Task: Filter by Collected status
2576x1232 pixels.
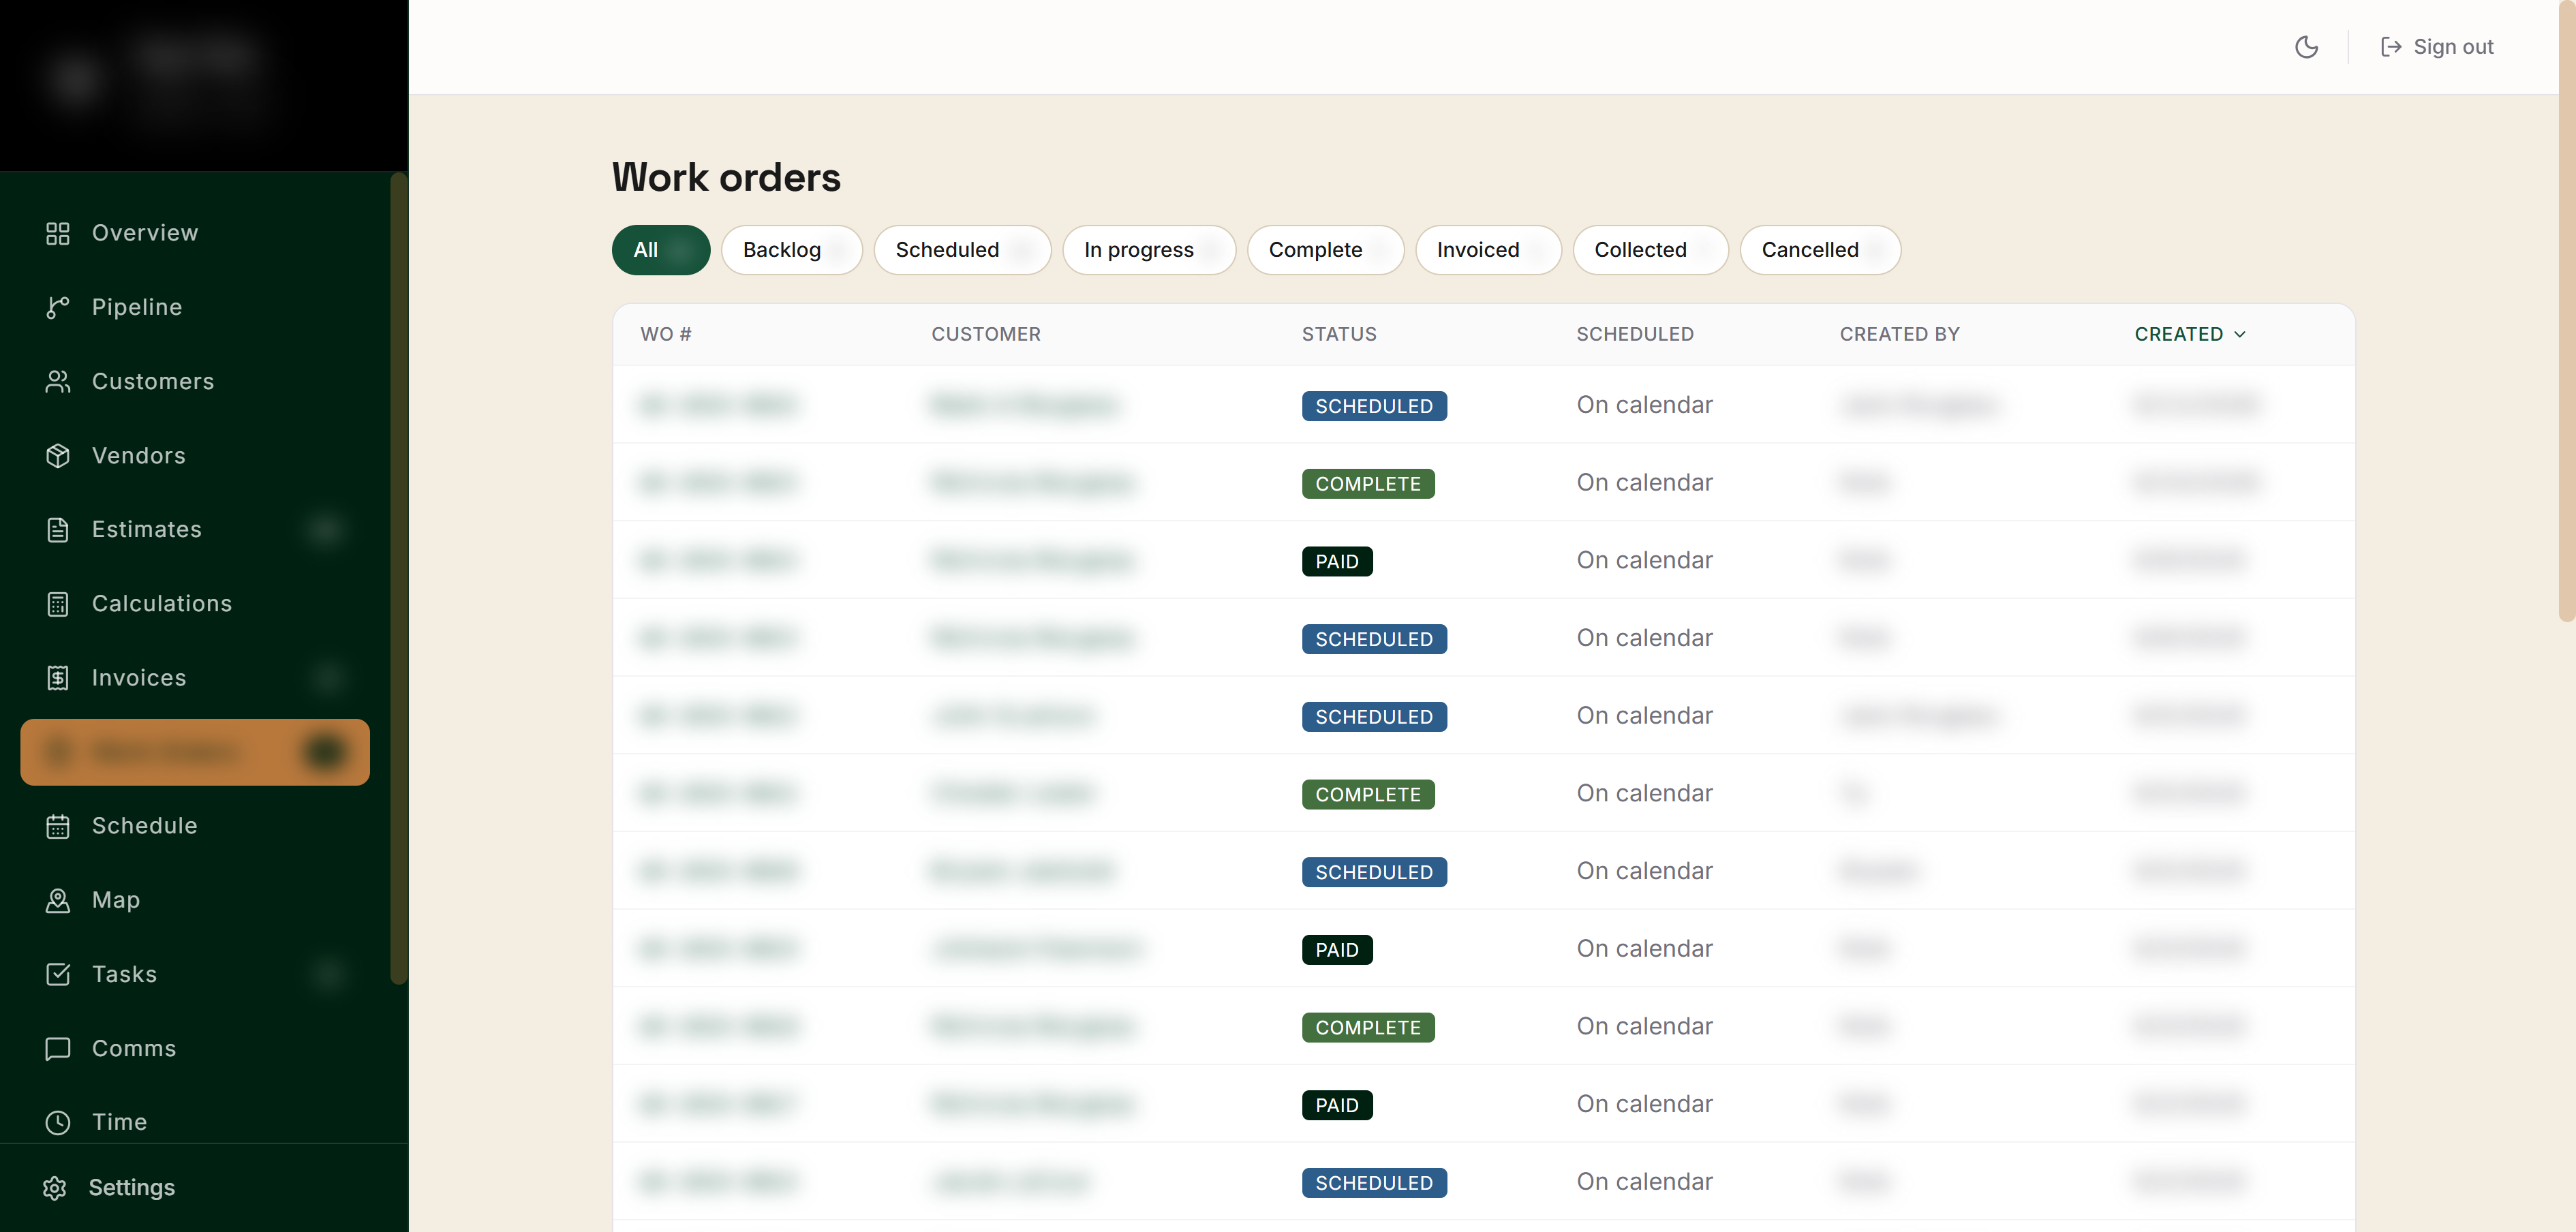Action: click(x=1650, y=250)
